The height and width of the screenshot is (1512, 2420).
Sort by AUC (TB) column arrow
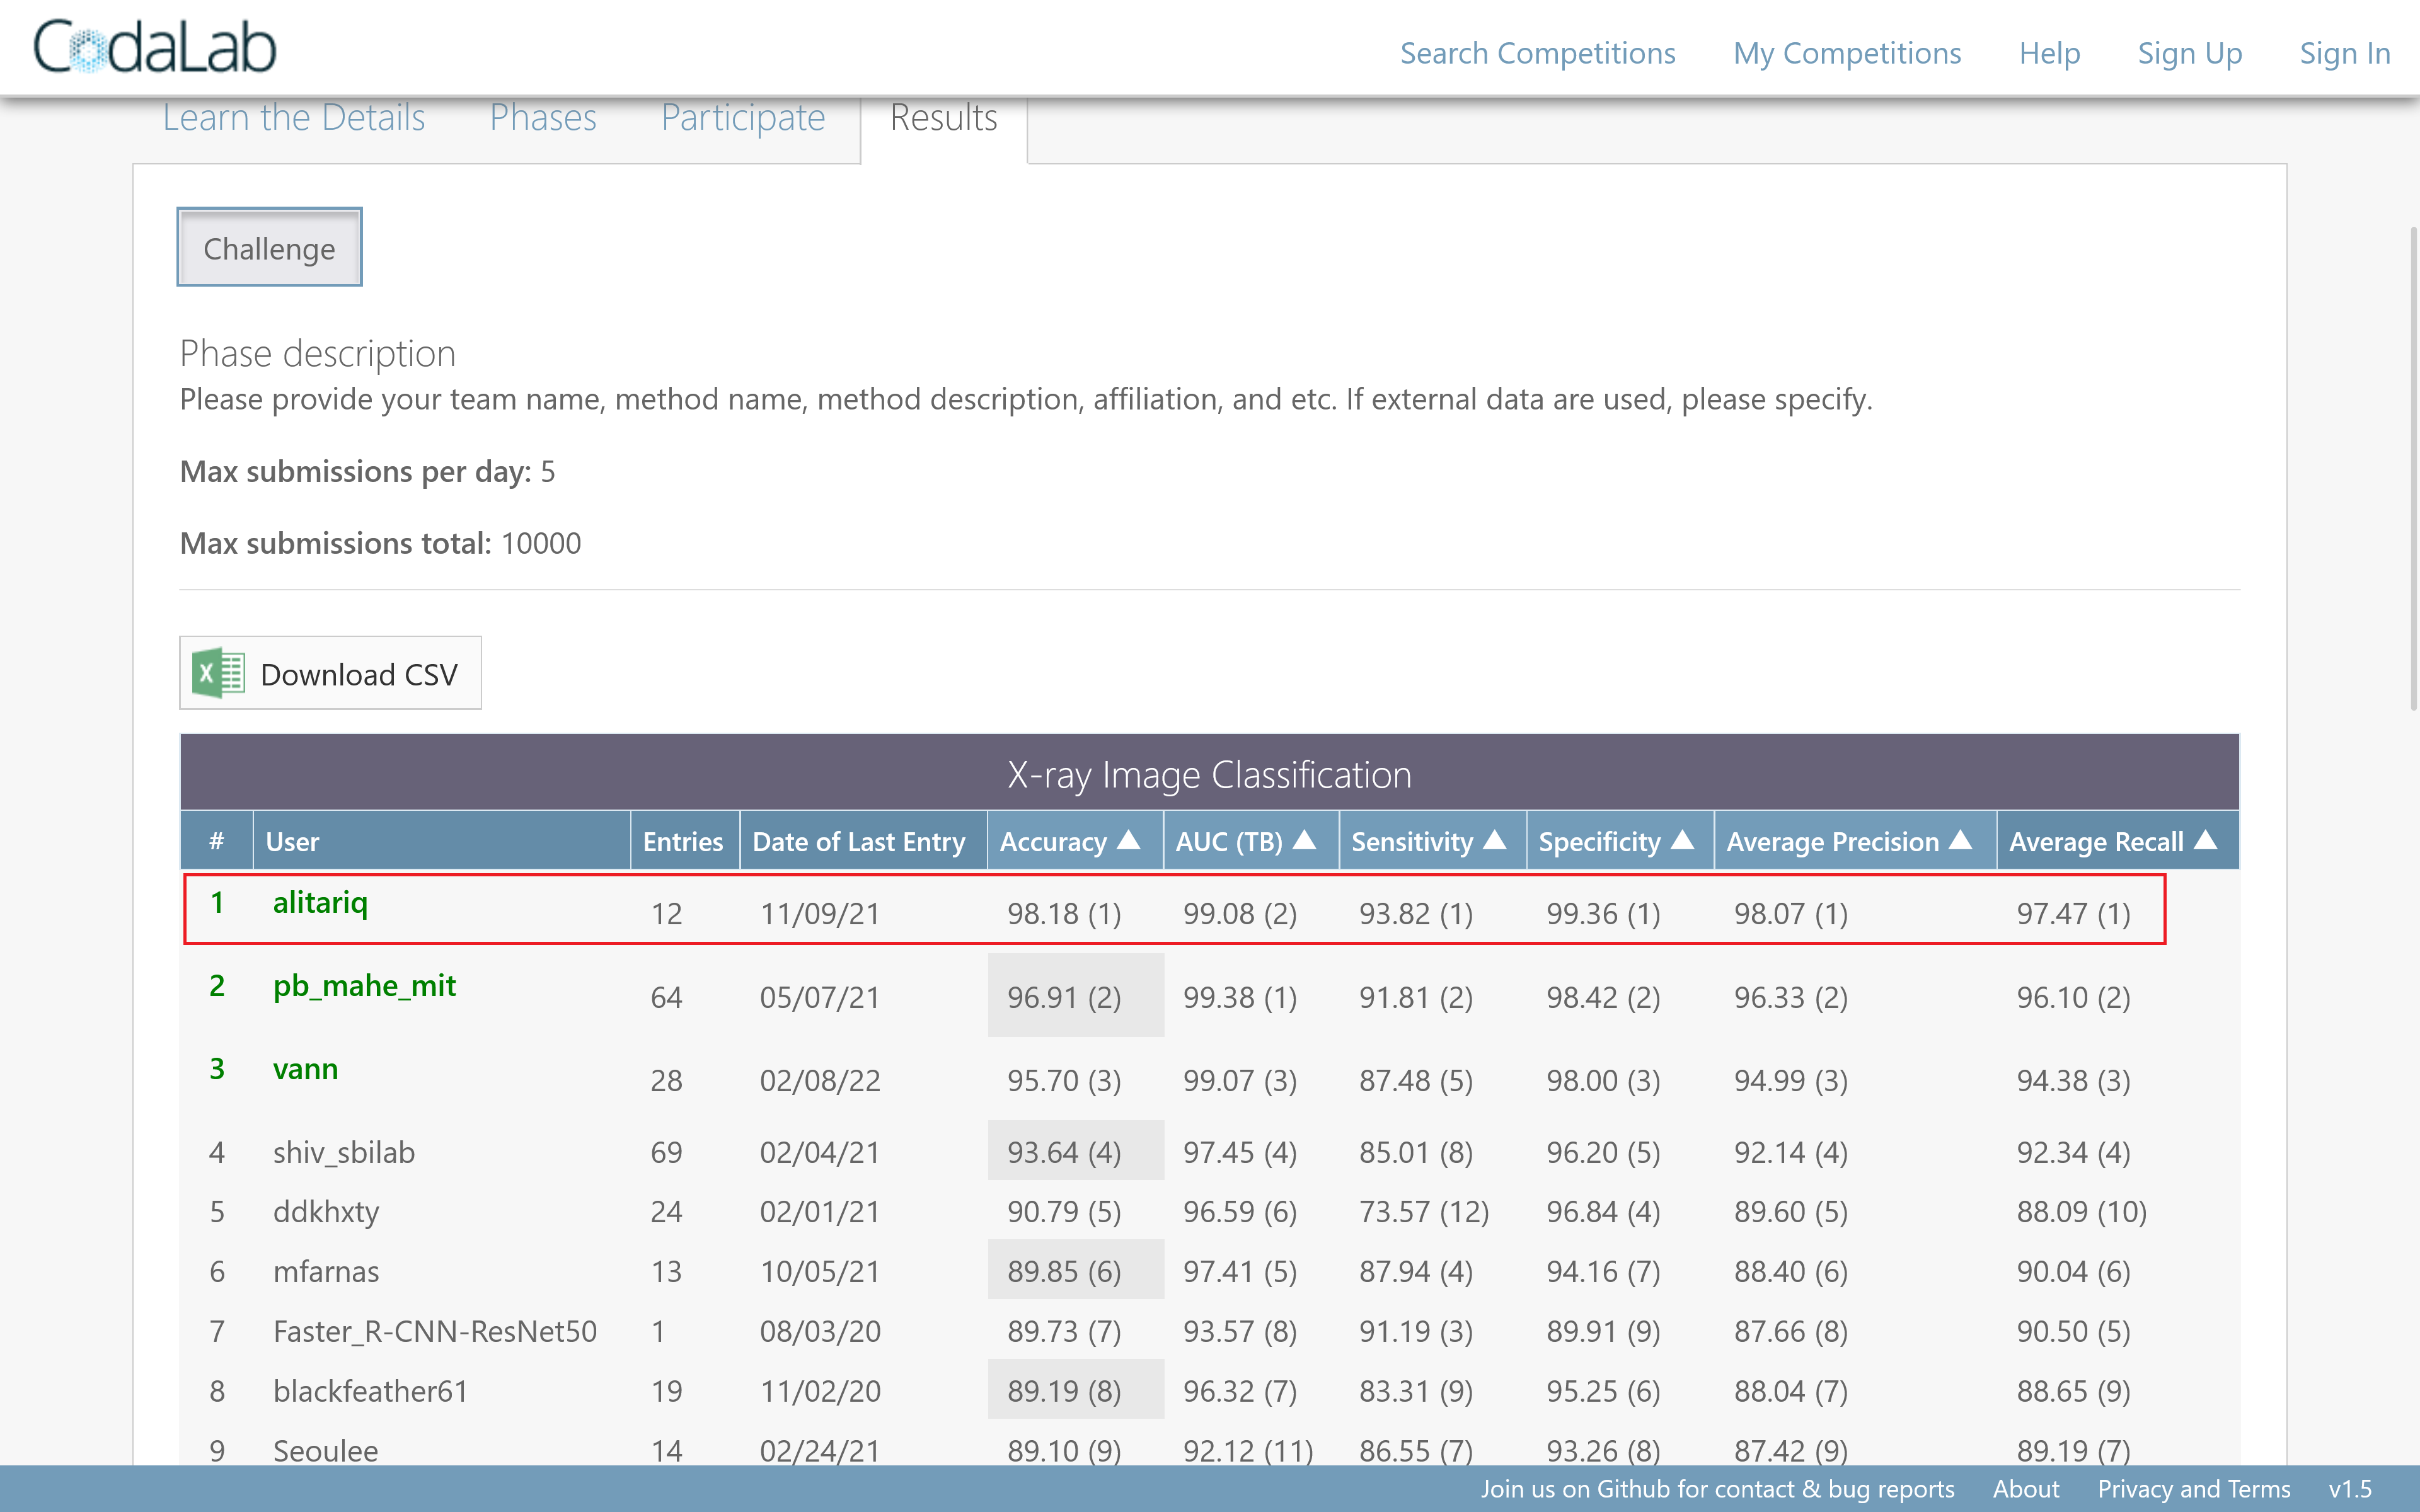click(x=1304, y=840)
